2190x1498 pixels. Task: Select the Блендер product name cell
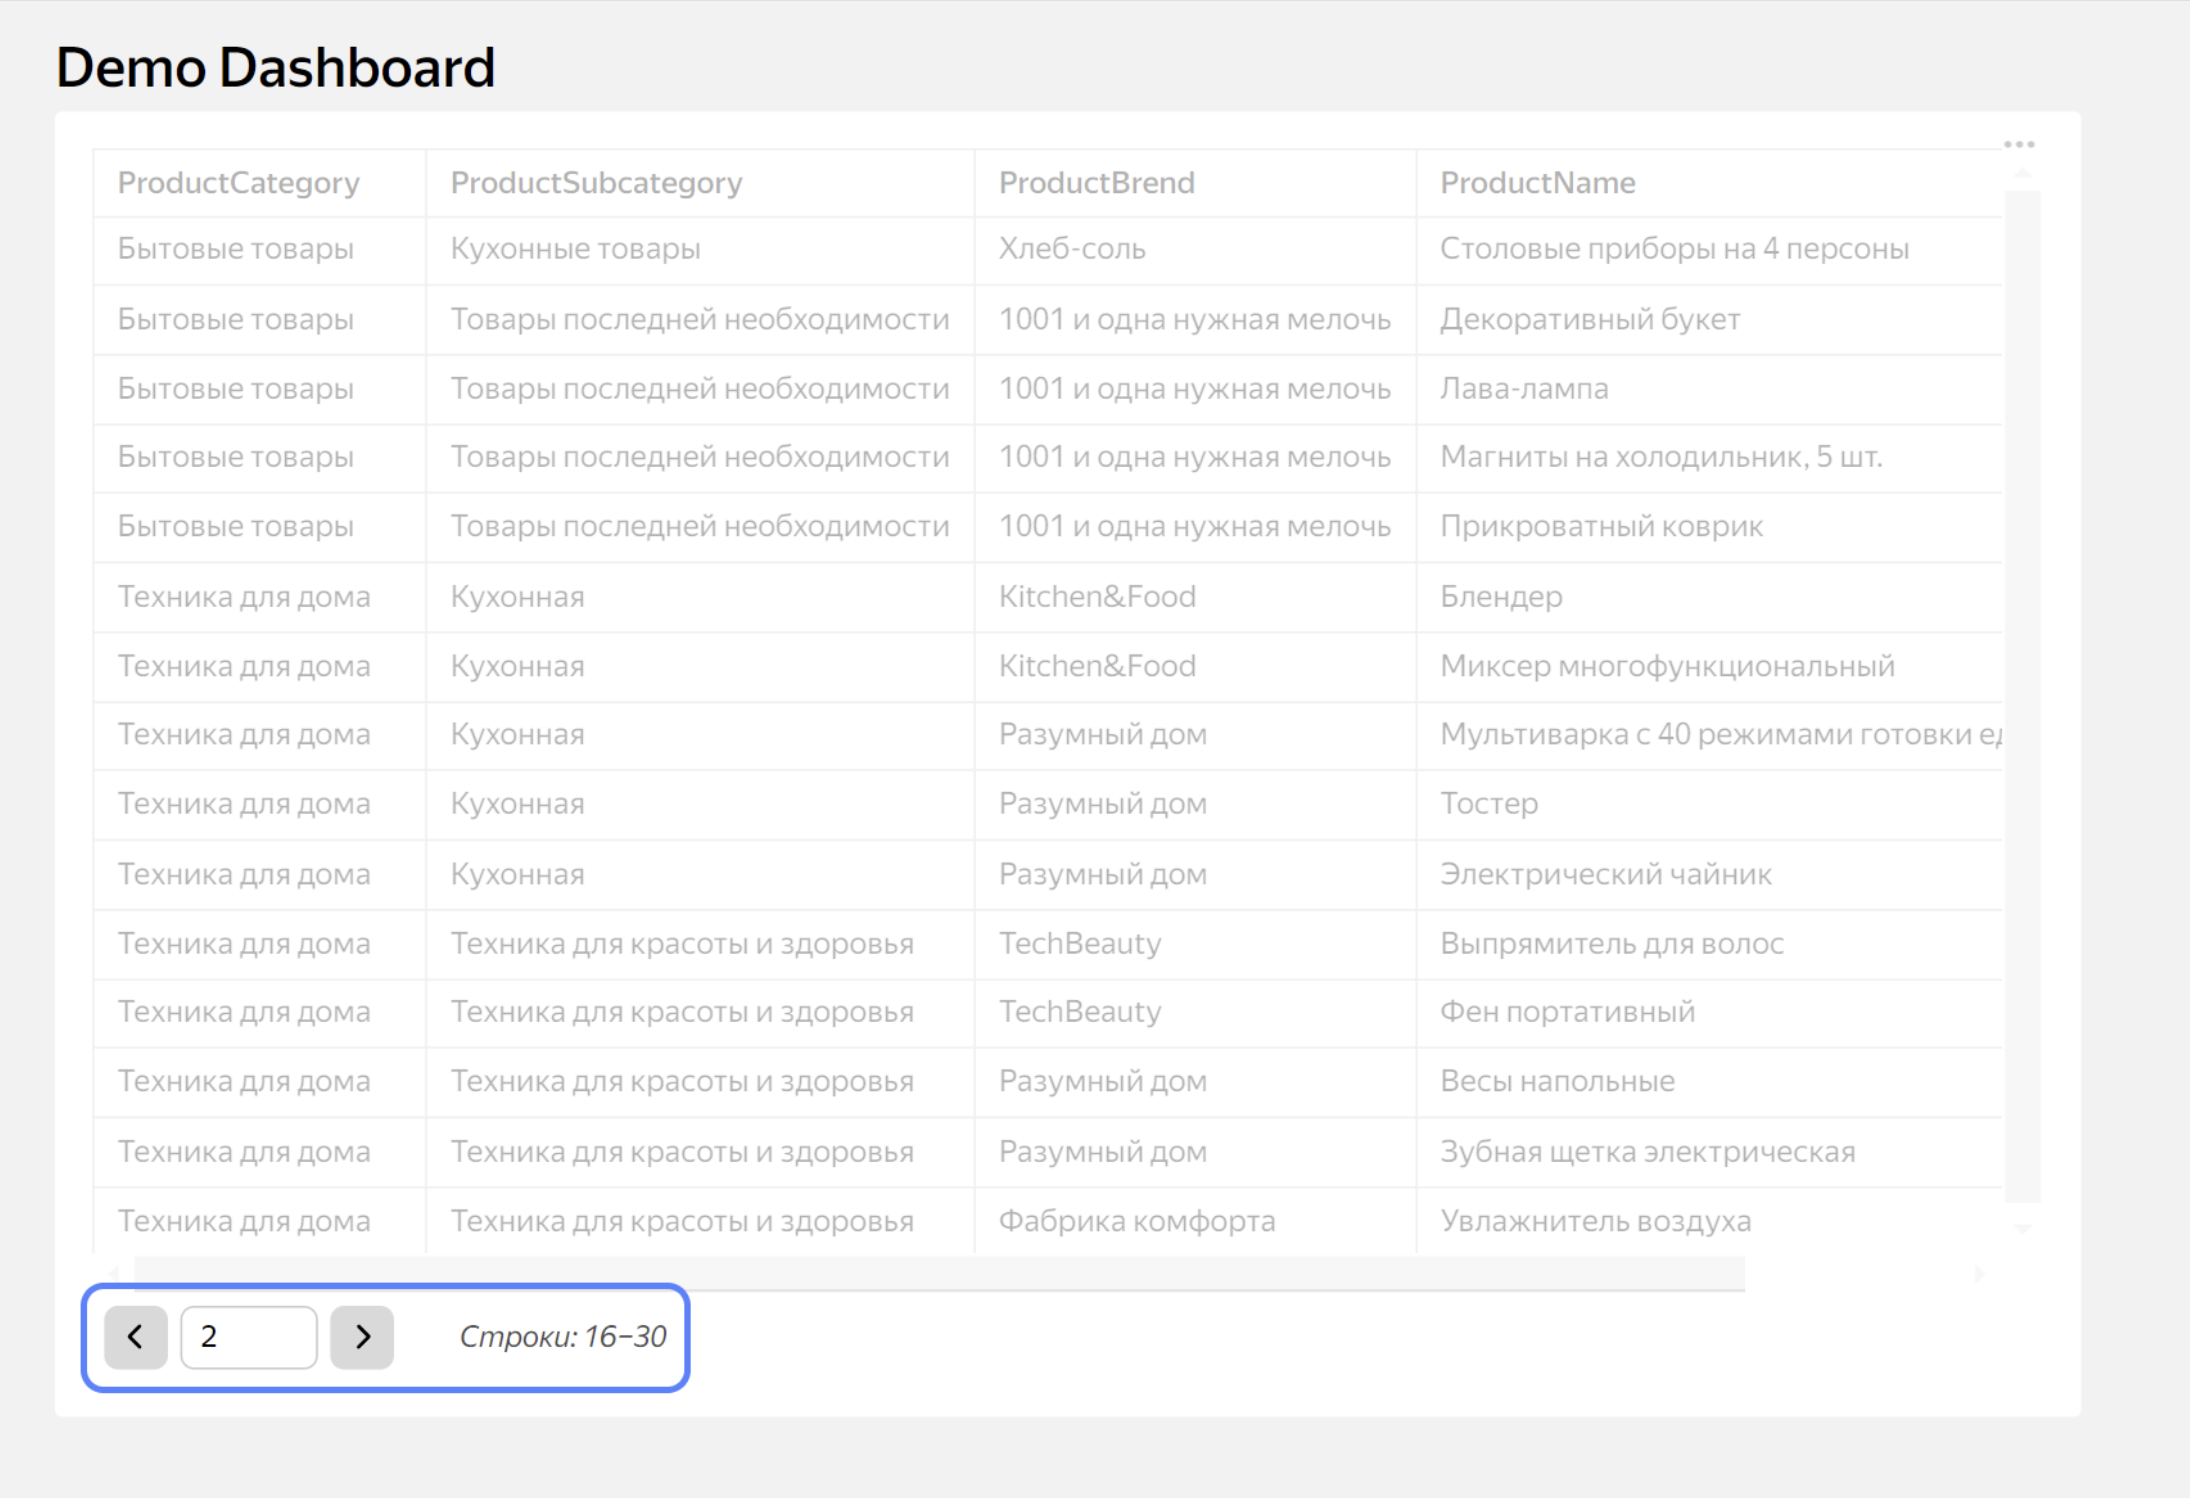coord(1500,597)
